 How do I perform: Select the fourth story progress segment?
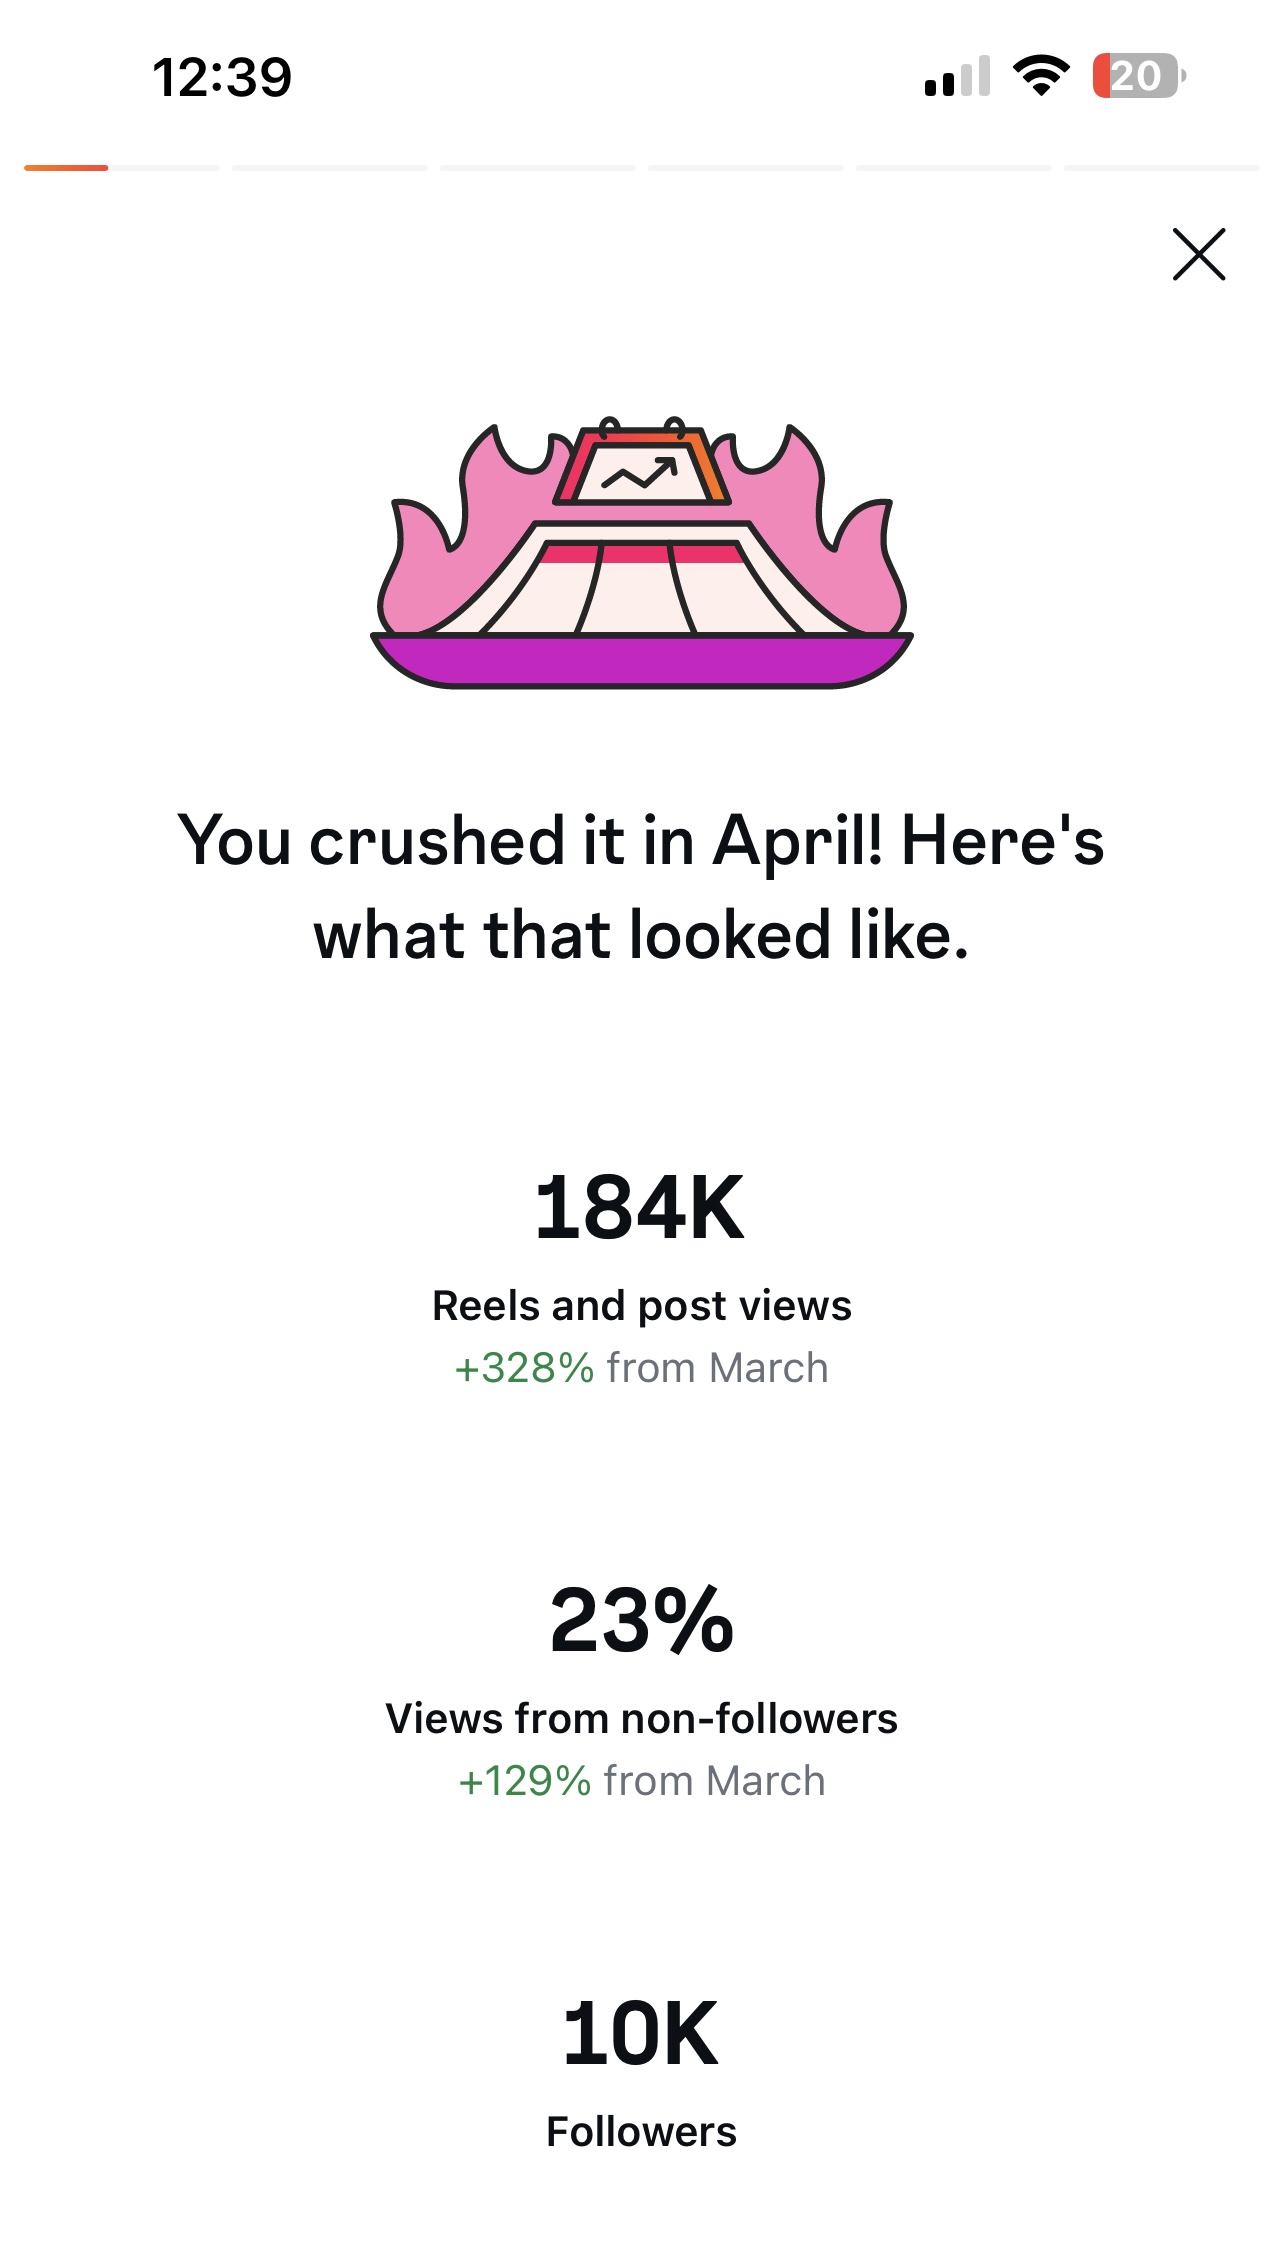(x=745, y=168)
